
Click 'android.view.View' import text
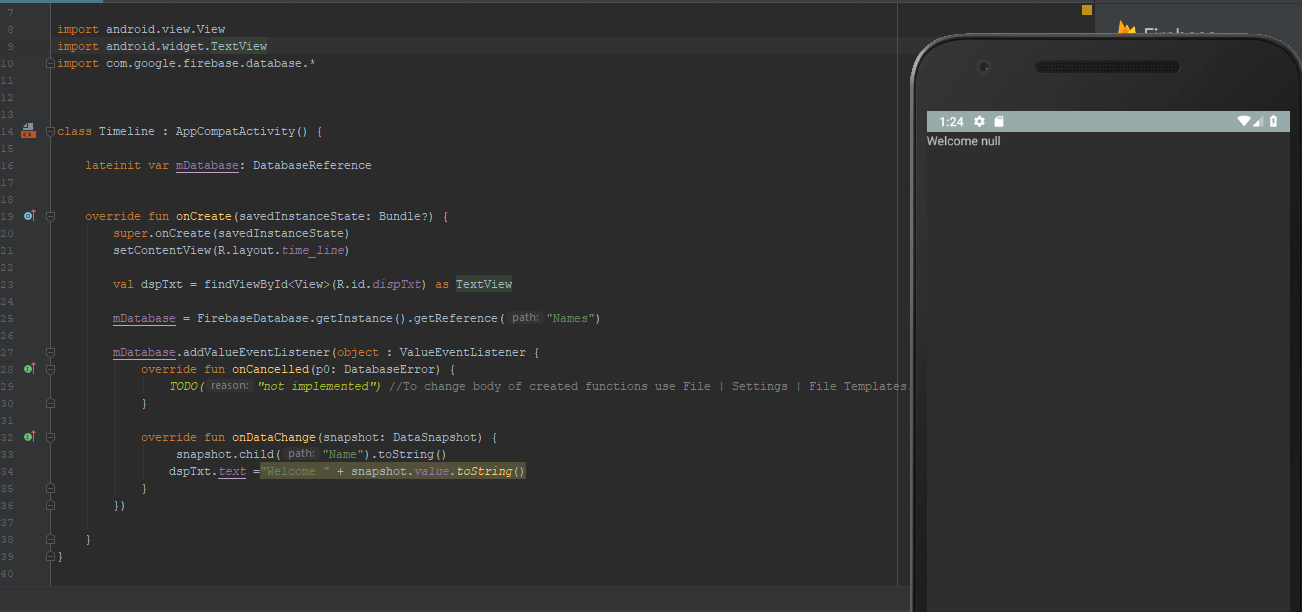(x=165, y=29)
